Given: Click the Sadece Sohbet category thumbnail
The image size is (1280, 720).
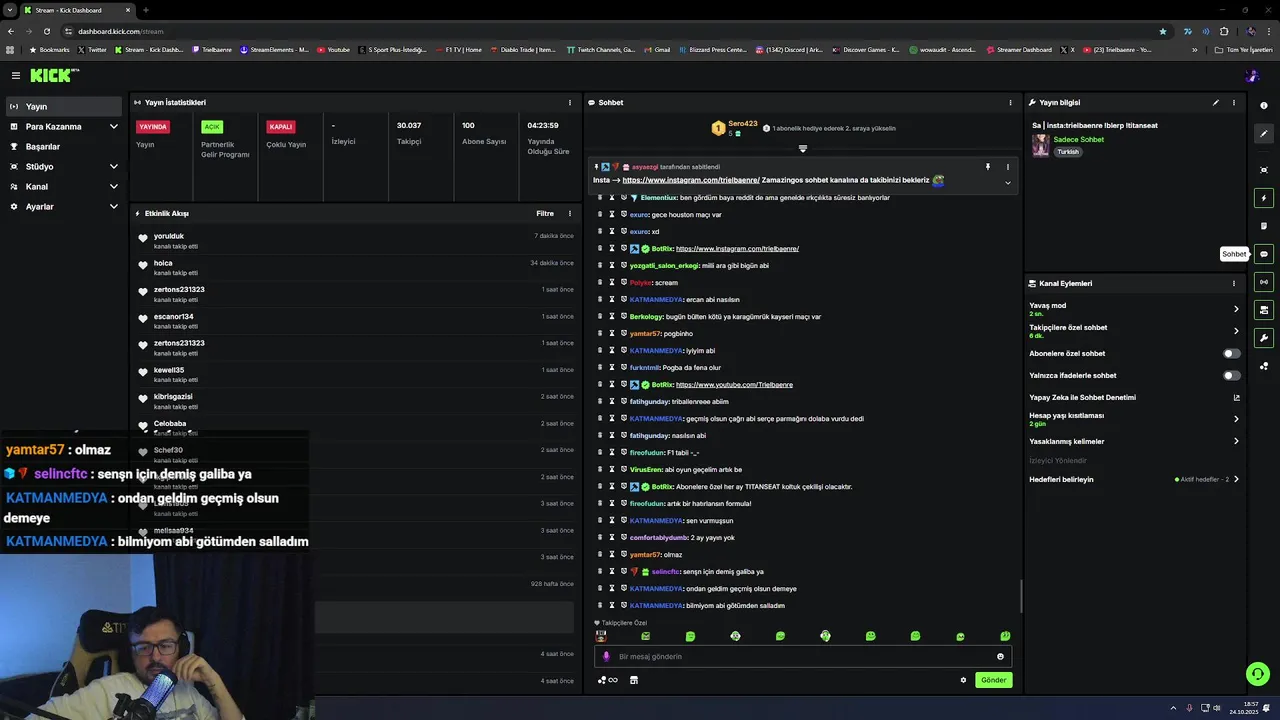Looking at the screenshot, I should (1041, 146).
